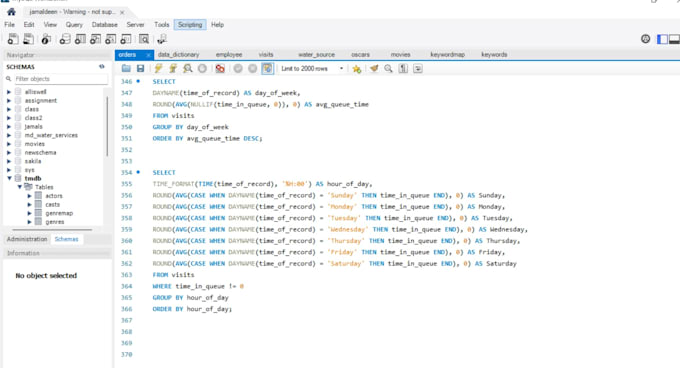Select the Schemas tab in the Navigator
Viewport: 680px width, 368px height.
(66, 239)
